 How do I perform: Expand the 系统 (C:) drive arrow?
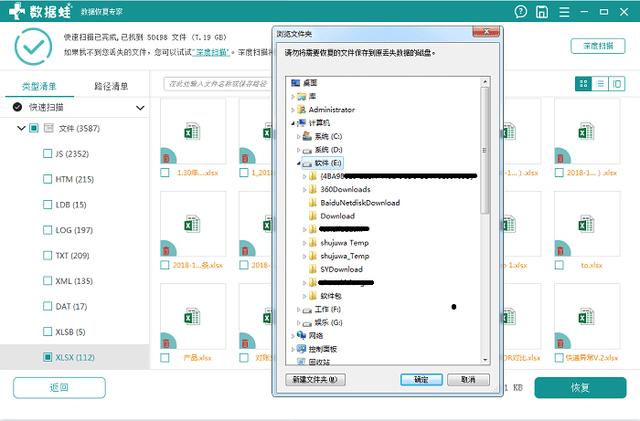point(298,136)
